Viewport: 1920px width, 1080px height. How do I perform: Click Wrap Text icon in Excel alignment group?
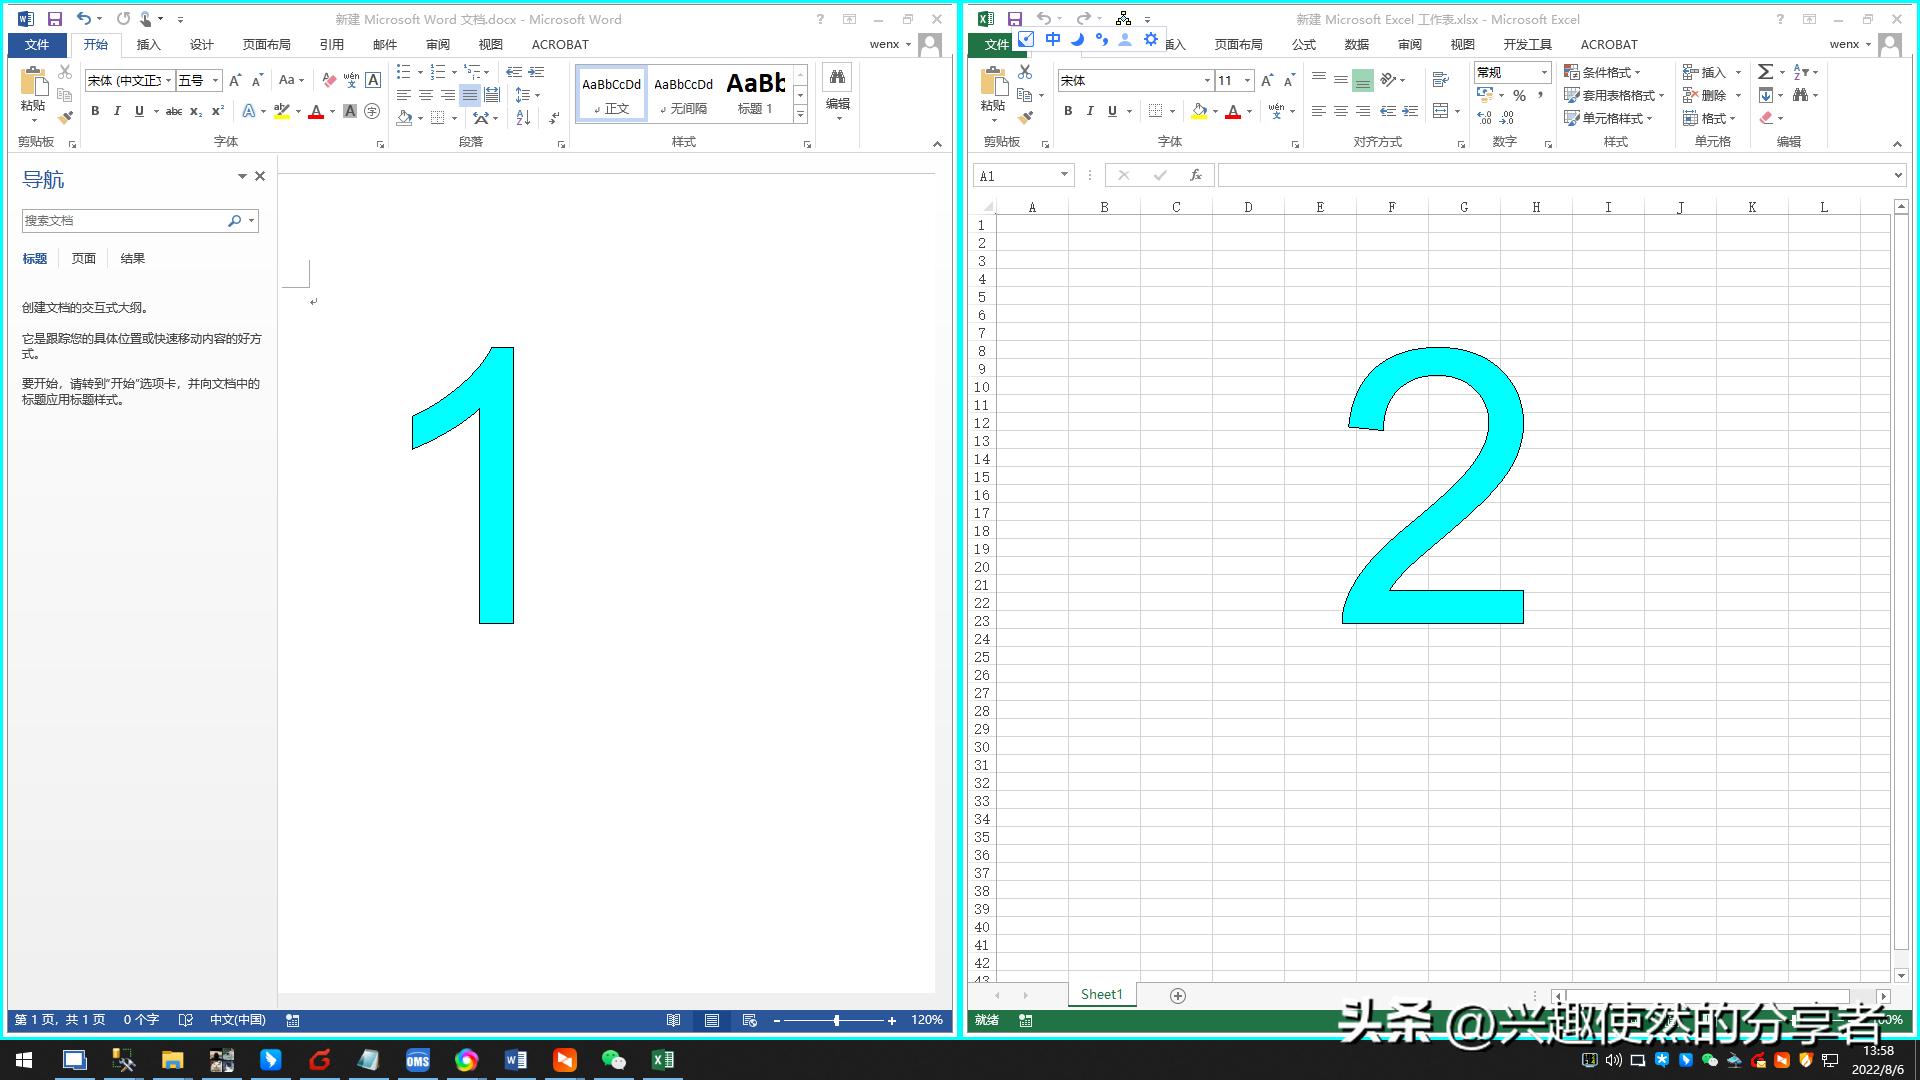(x=1440, y=80)
